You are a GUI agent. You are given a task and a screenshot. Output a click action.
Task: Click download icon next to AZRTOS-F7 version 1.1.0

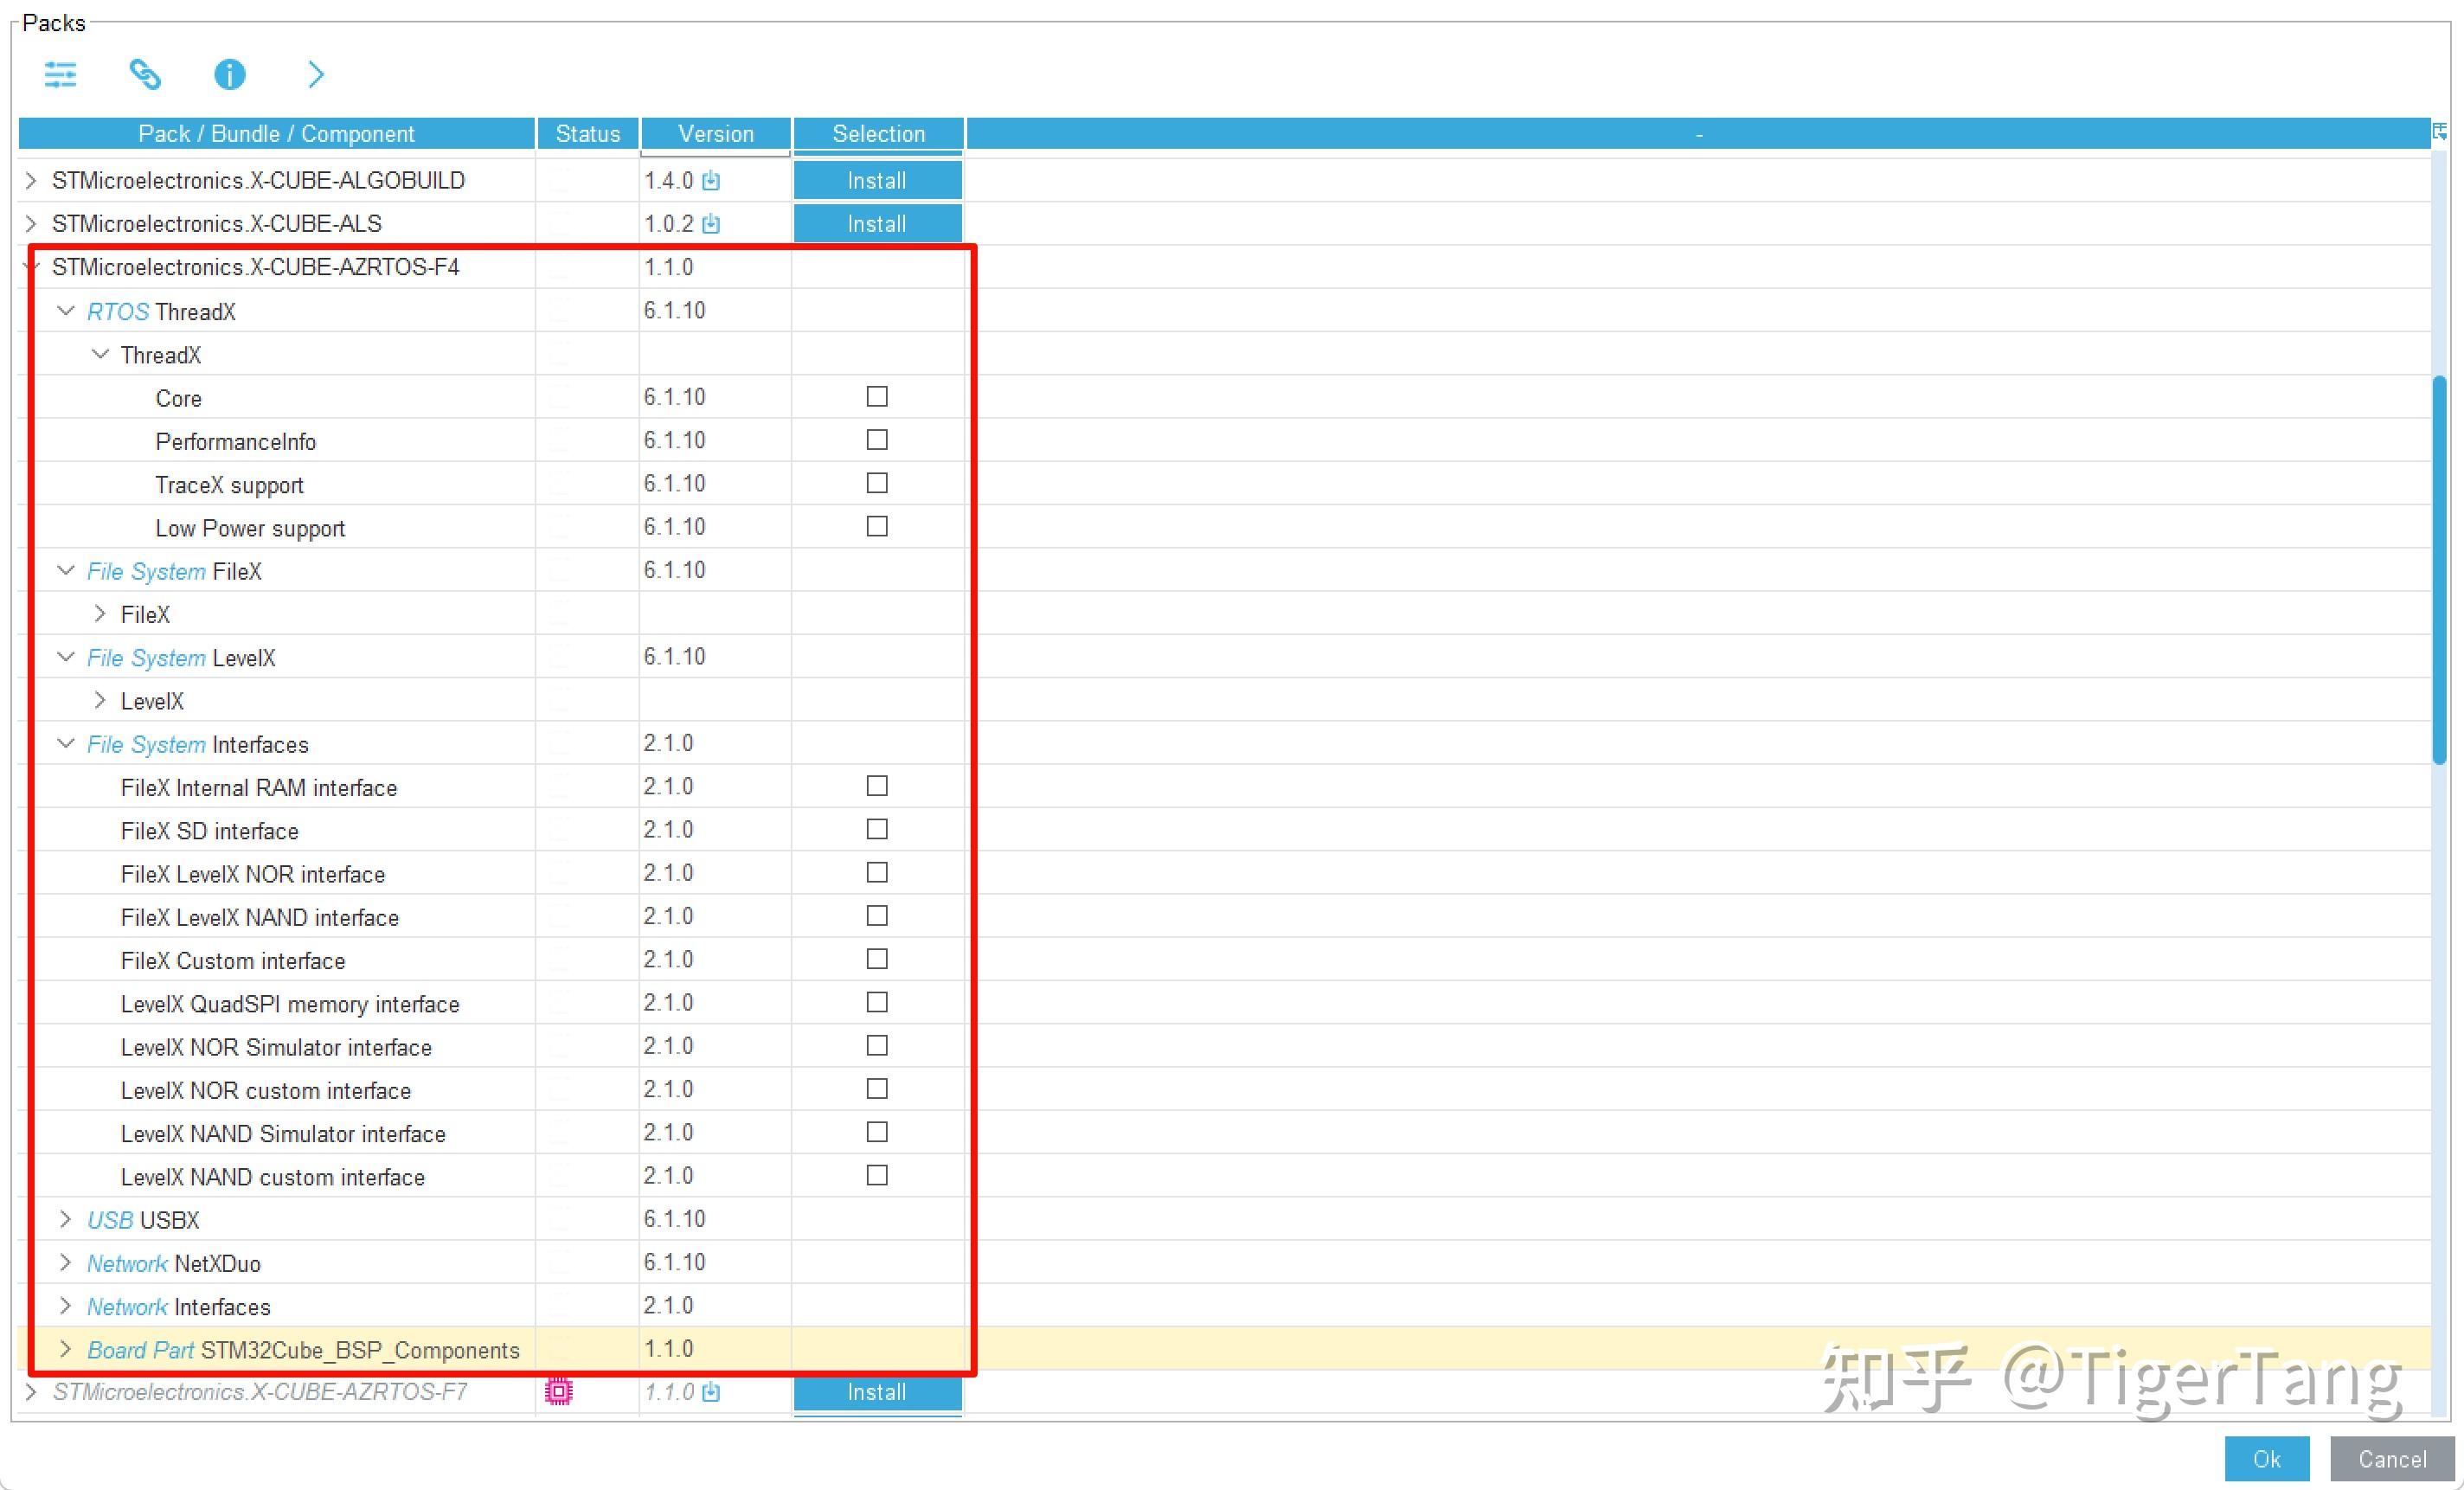(x=712, y=1391)
